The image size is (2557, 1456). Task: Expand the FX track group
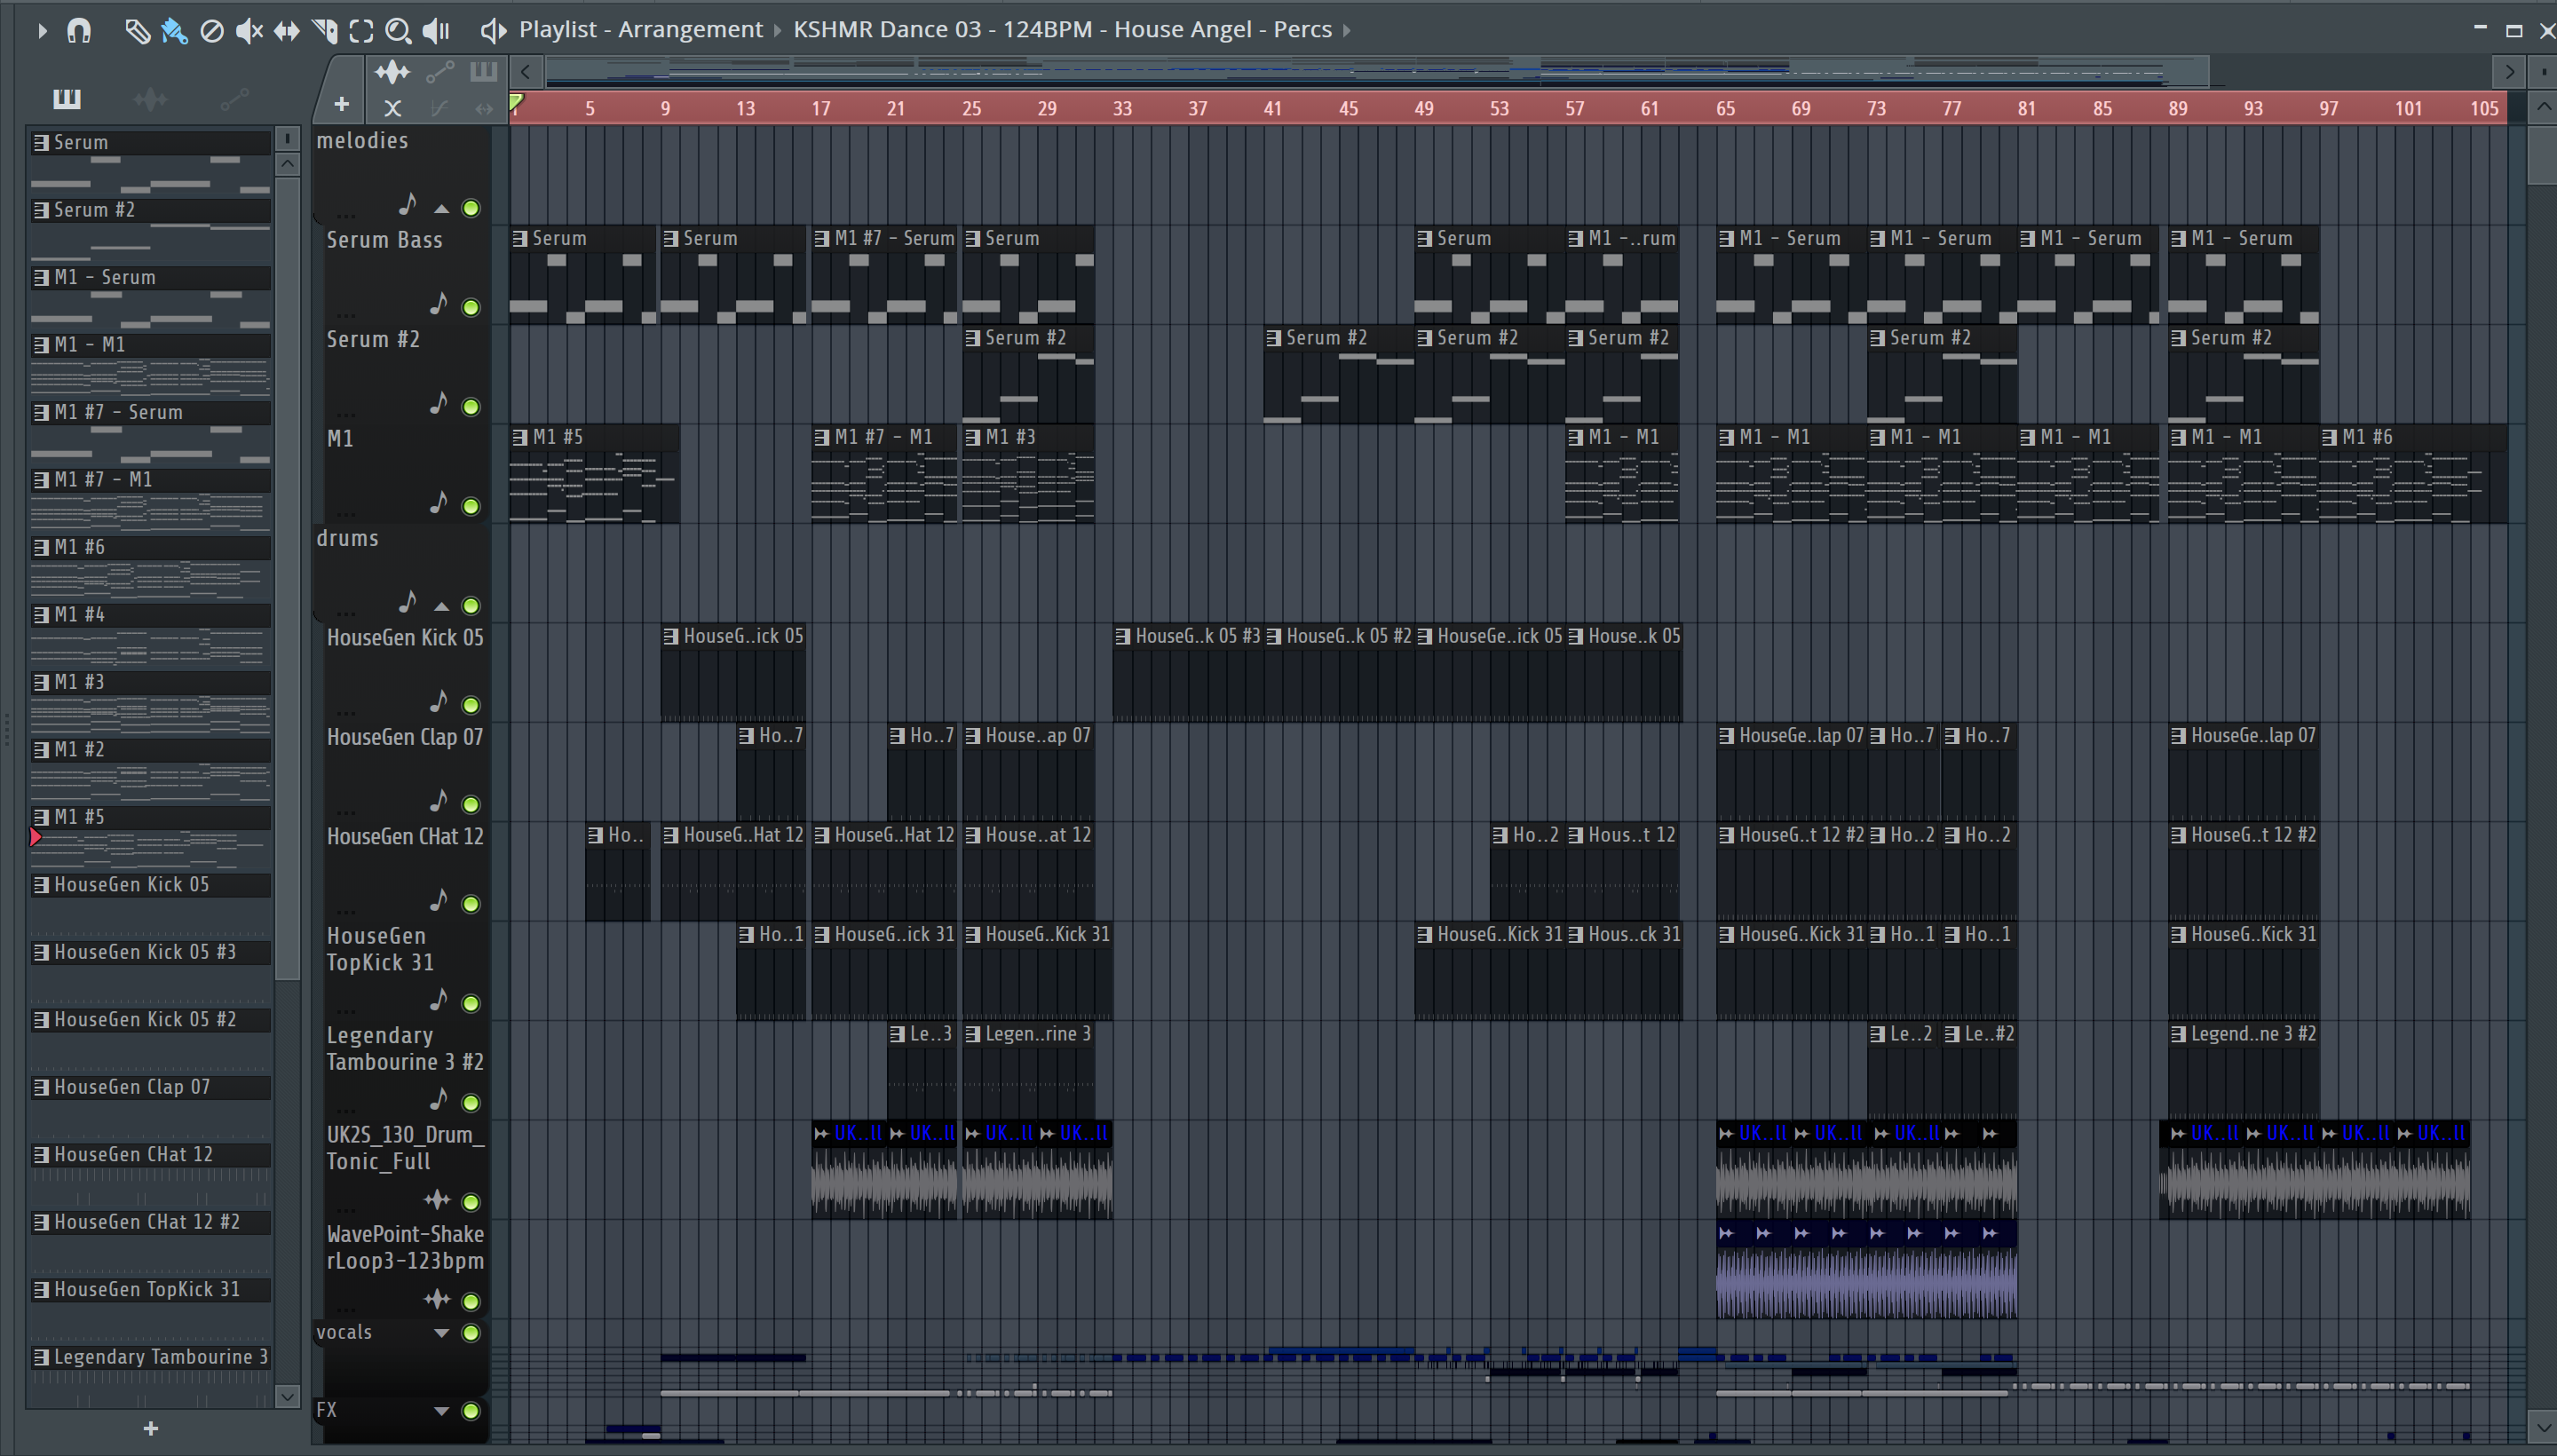(441, 1411)
